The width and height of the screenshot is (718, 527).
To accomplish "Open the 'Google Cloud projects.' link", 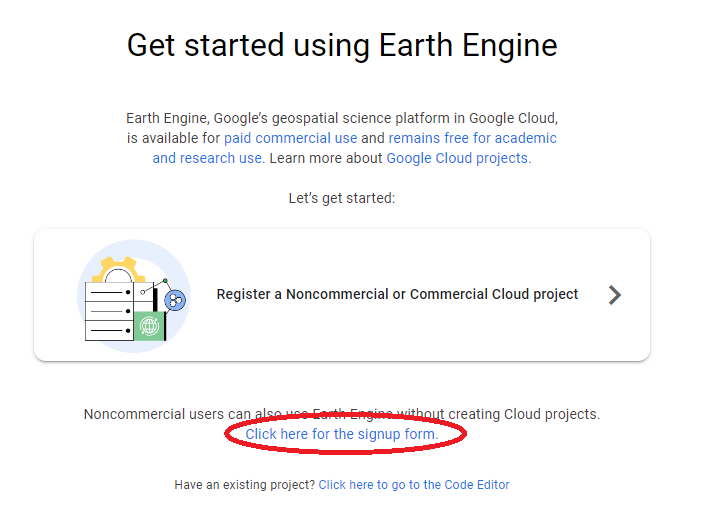I will coord(459,158).
